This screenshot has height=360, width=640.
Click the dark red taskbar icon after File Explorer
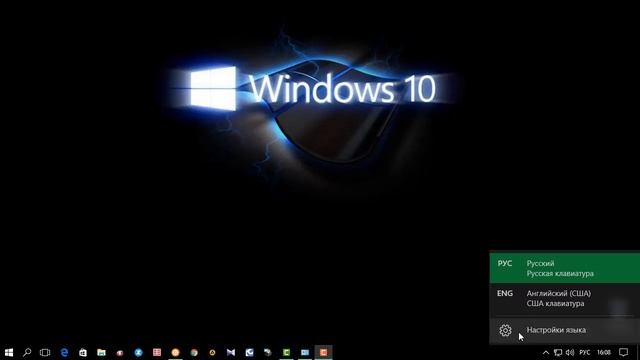coord(120,353)
